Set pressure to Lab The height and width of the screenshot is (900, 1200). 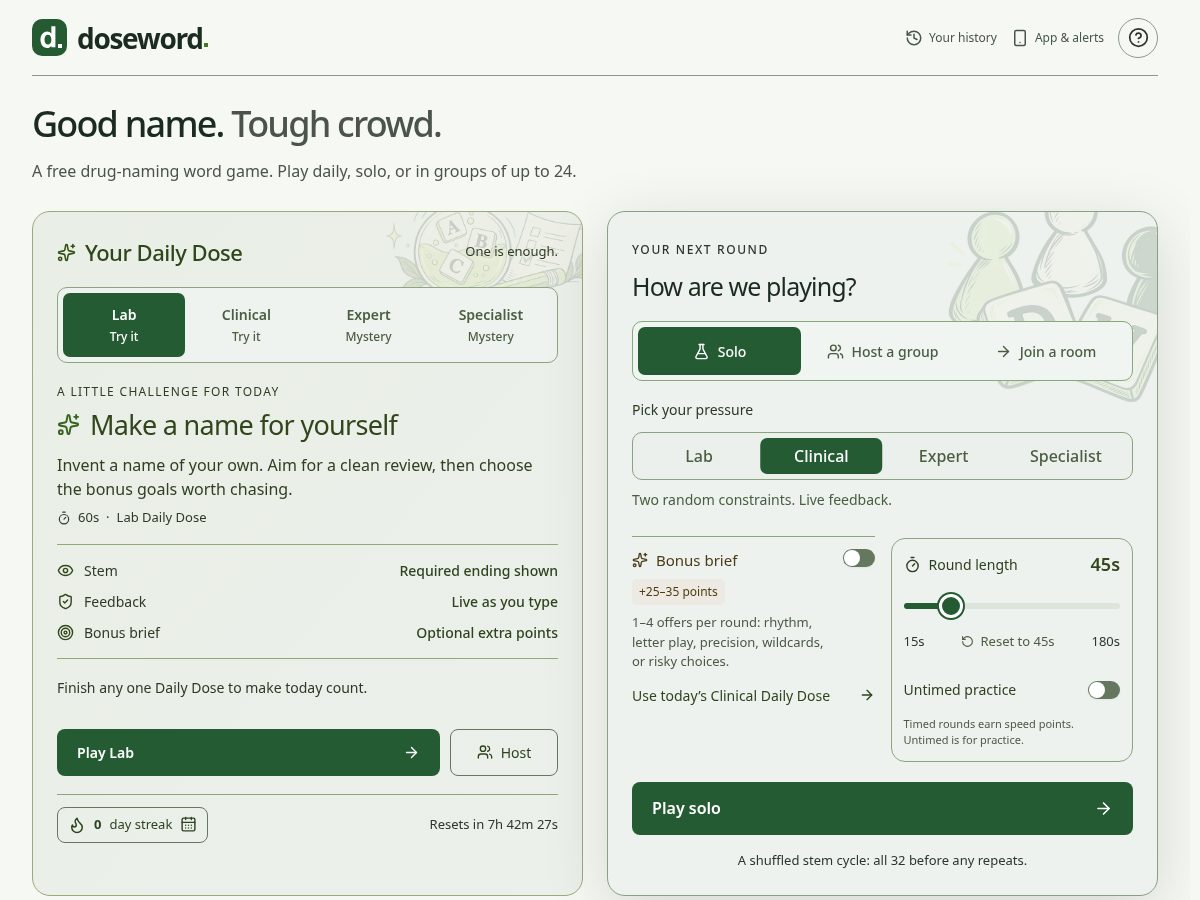tap(699, 456)
